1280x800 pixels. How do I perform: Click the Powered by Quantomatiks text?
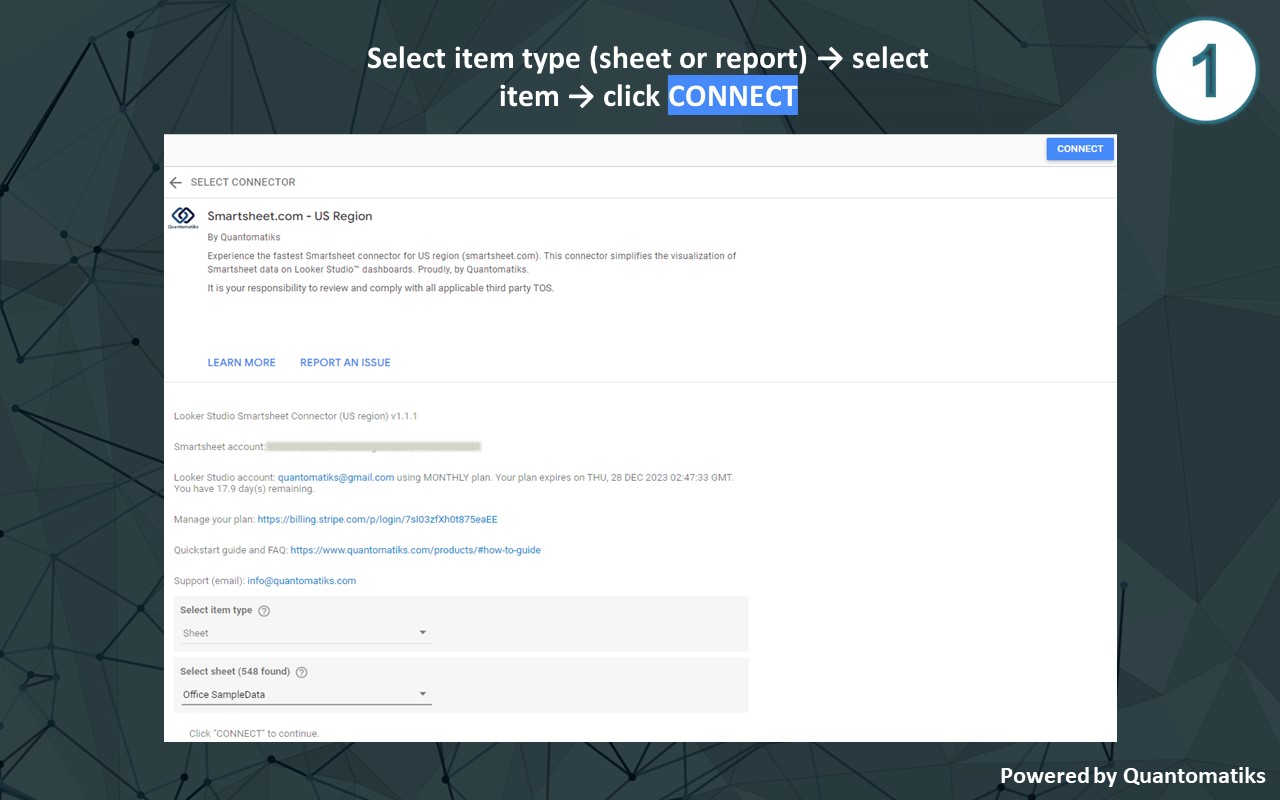pos(1132,776)
